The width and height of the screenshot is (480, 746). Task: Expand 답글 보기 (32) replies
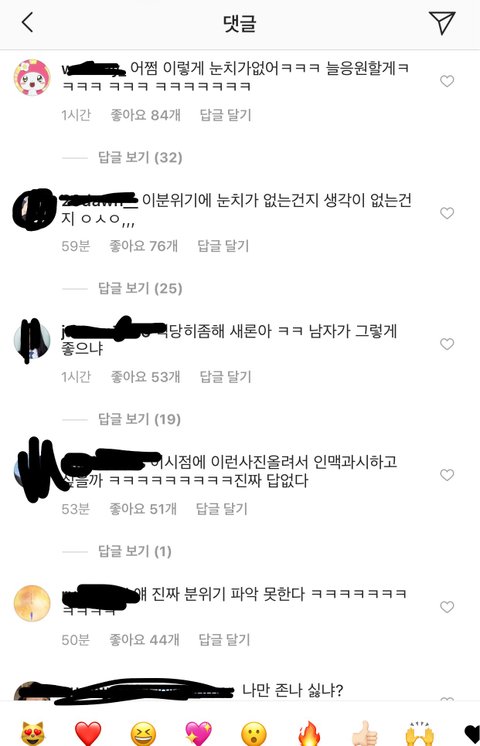click(x=140, y=157)
